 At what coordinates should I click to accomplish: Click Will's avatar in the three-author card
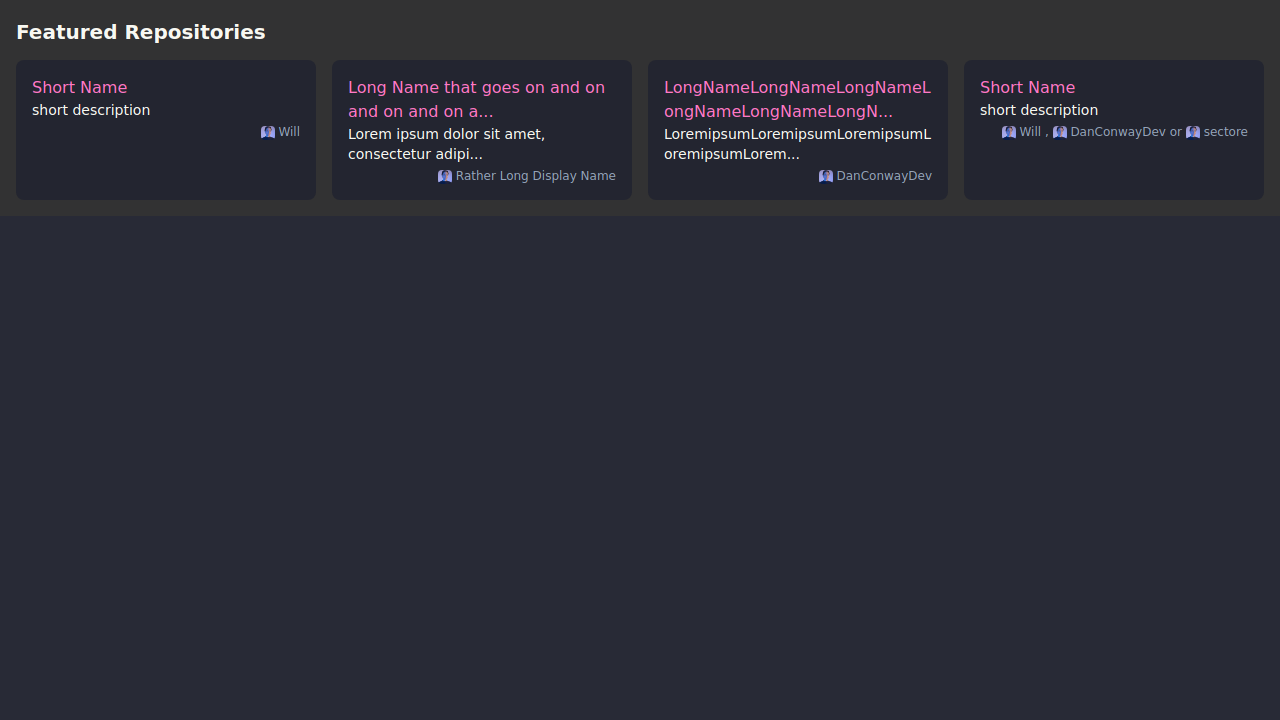coord(1009,132)
